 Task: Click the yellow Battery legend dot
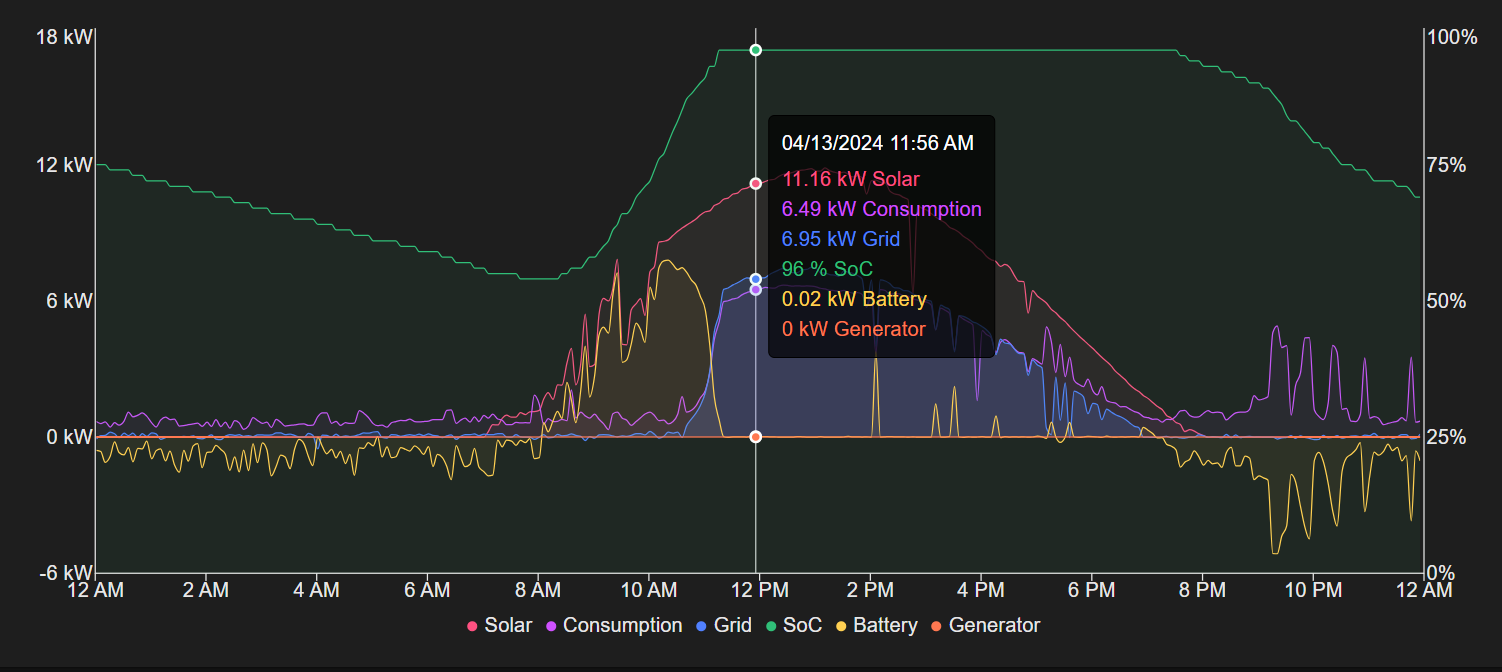pyautogui.click(x=839, y=626)
